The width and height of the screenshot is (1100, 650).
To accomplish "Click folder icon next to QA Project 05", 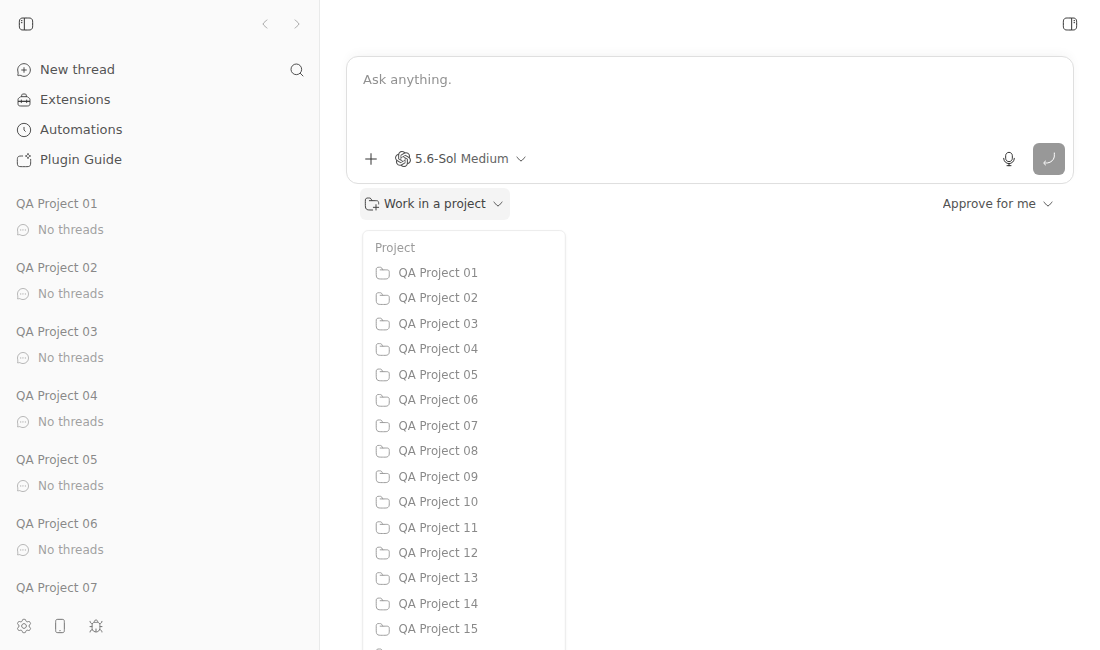I will point(382,375).
